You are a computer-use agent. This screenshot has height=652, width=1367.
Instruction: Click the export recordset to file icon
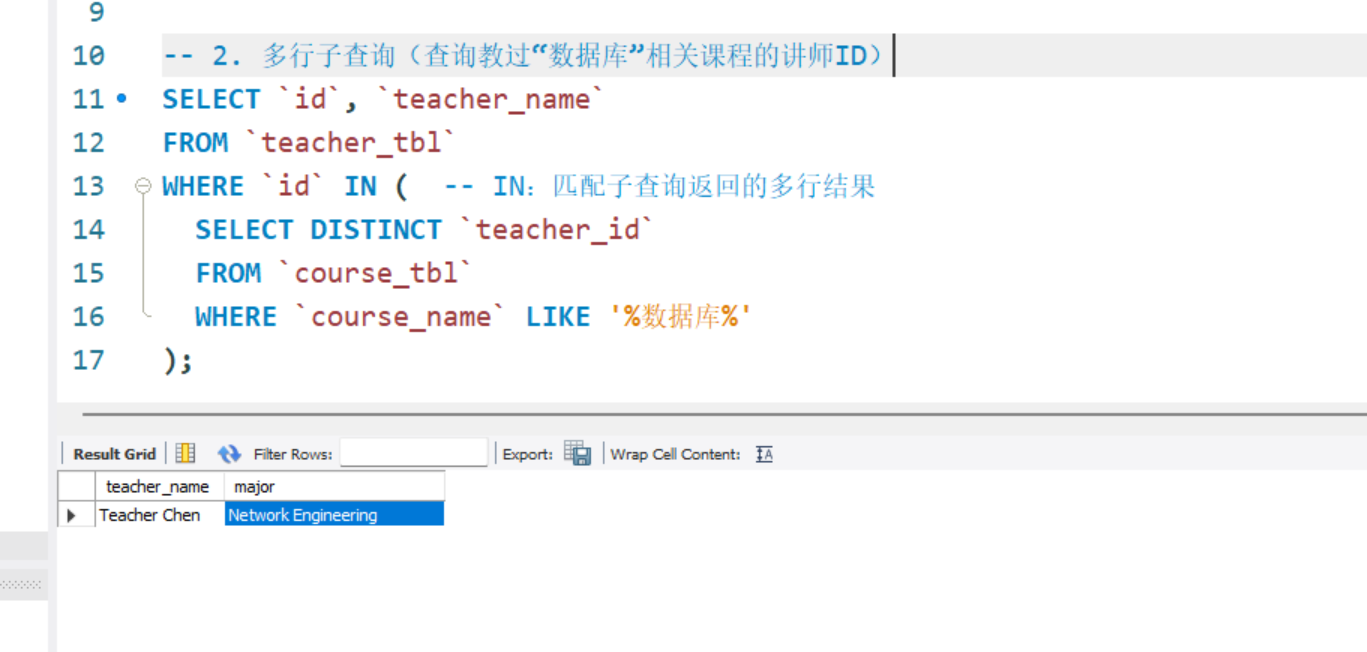(x=577, y=453)
